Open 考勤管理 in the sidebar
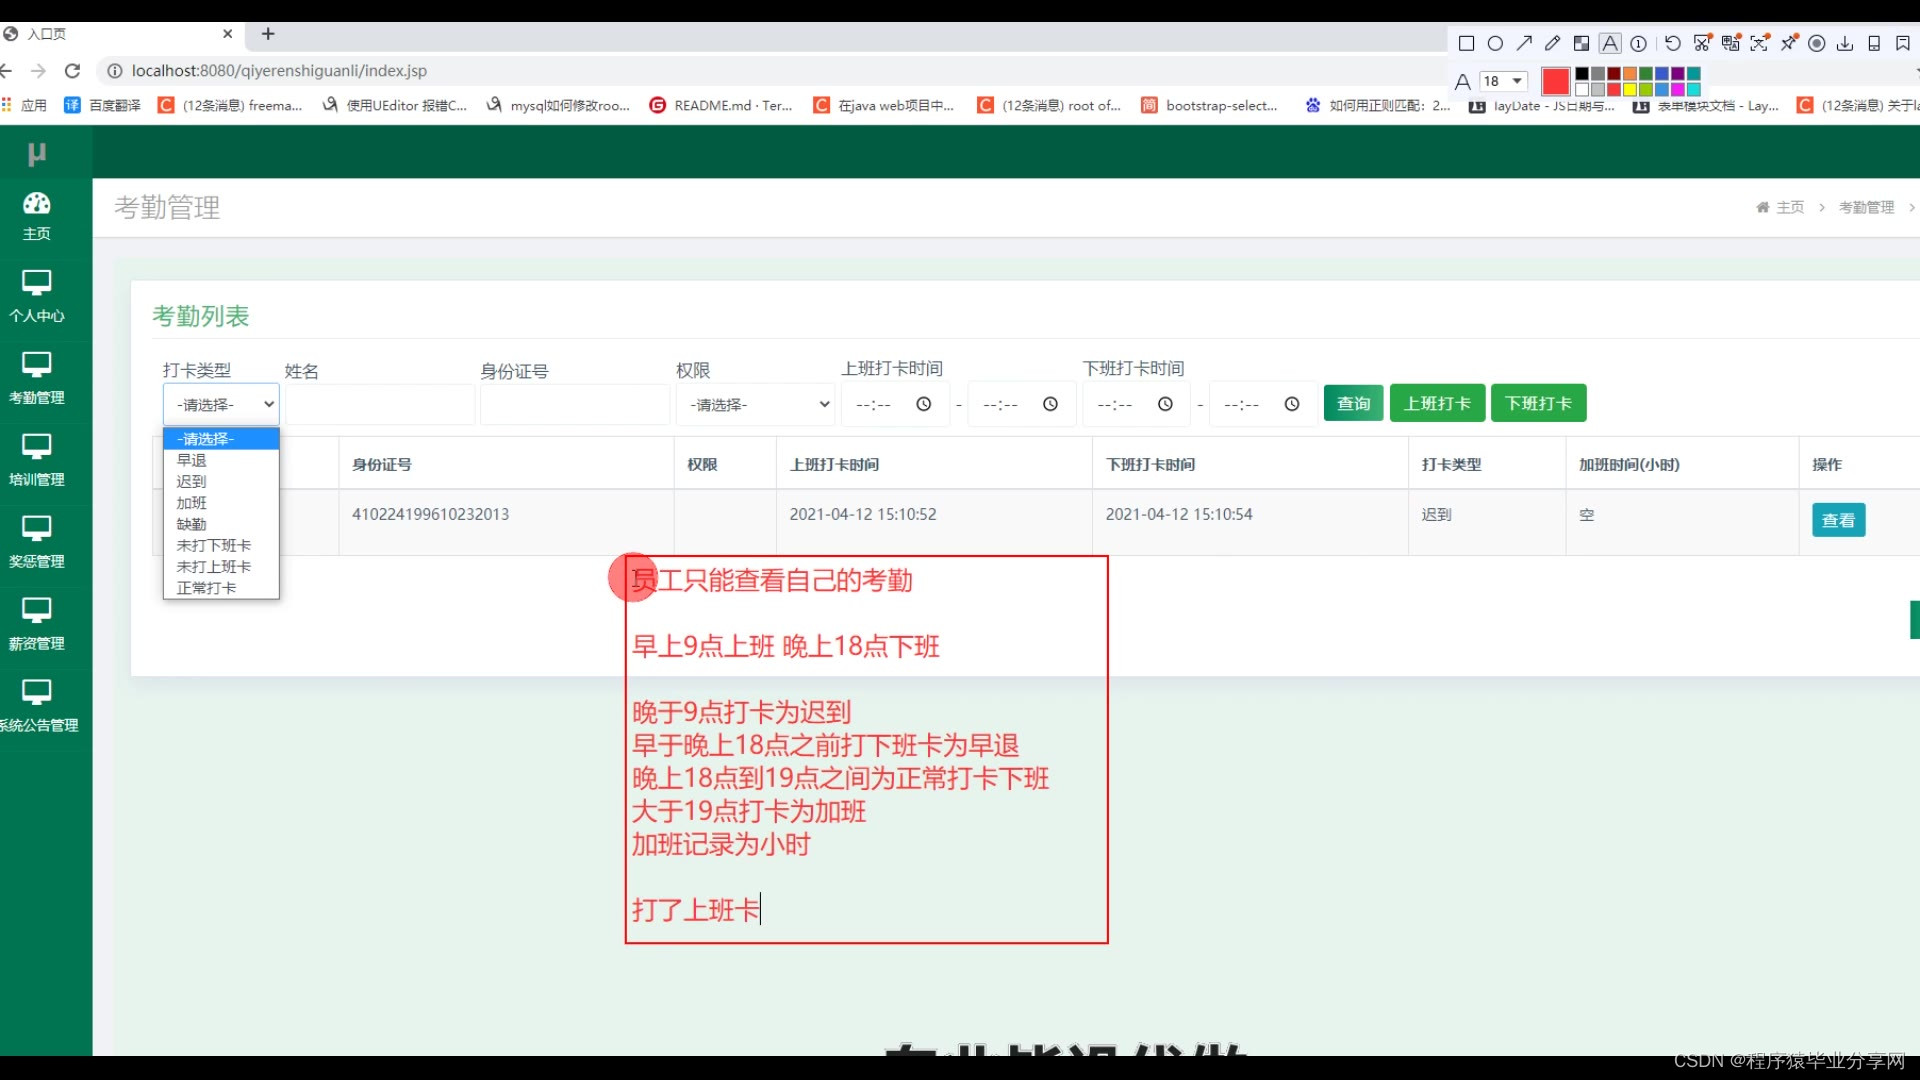1920x1080 pixels. 37,378
